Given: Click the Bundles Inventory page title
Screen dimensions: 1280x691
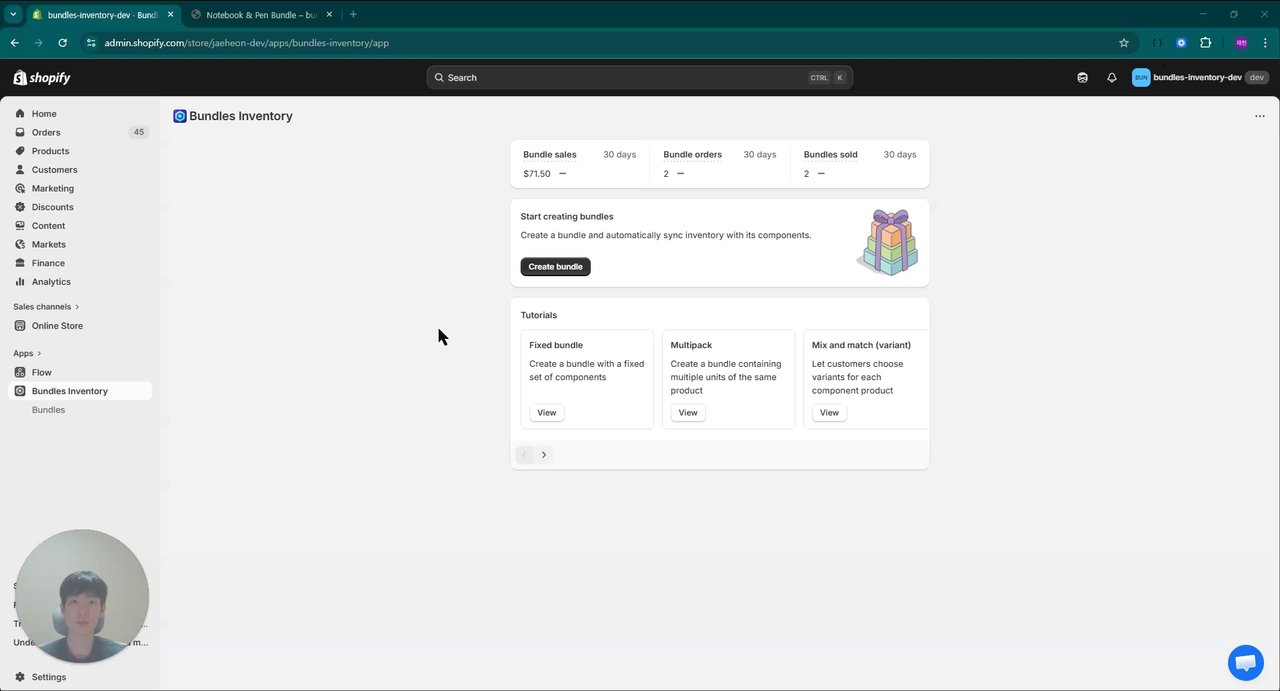Looking at the screenshot, I should point(241,116).
